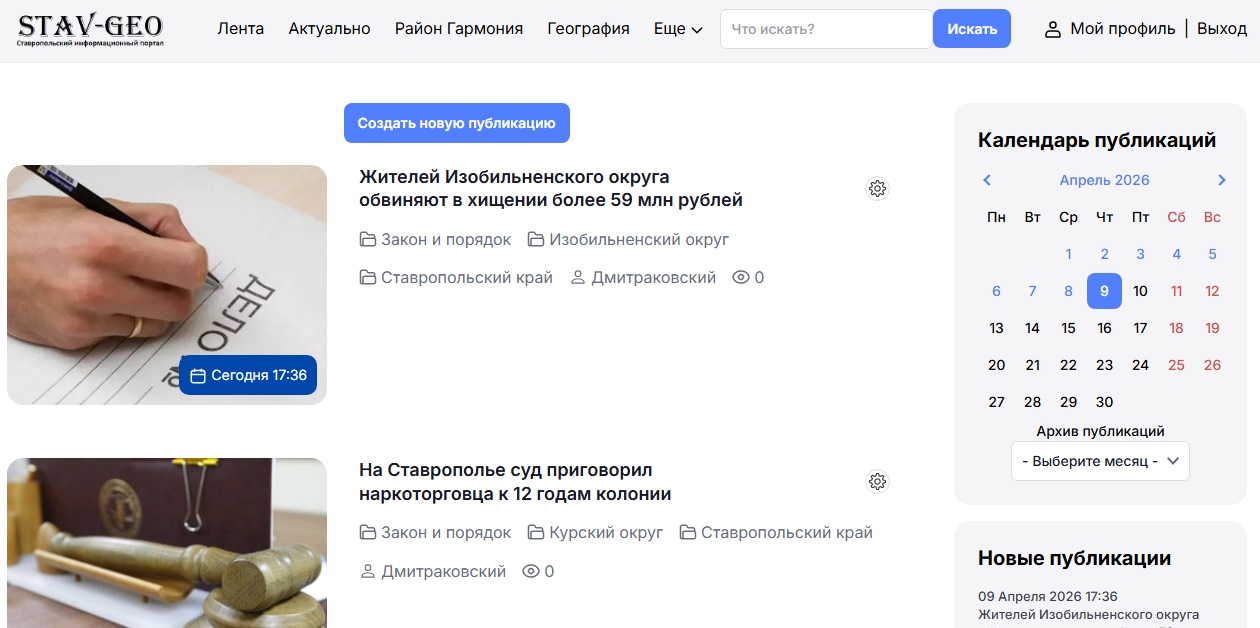Open the Курский округ category link
1260x628 pixels.
(606, 533)
